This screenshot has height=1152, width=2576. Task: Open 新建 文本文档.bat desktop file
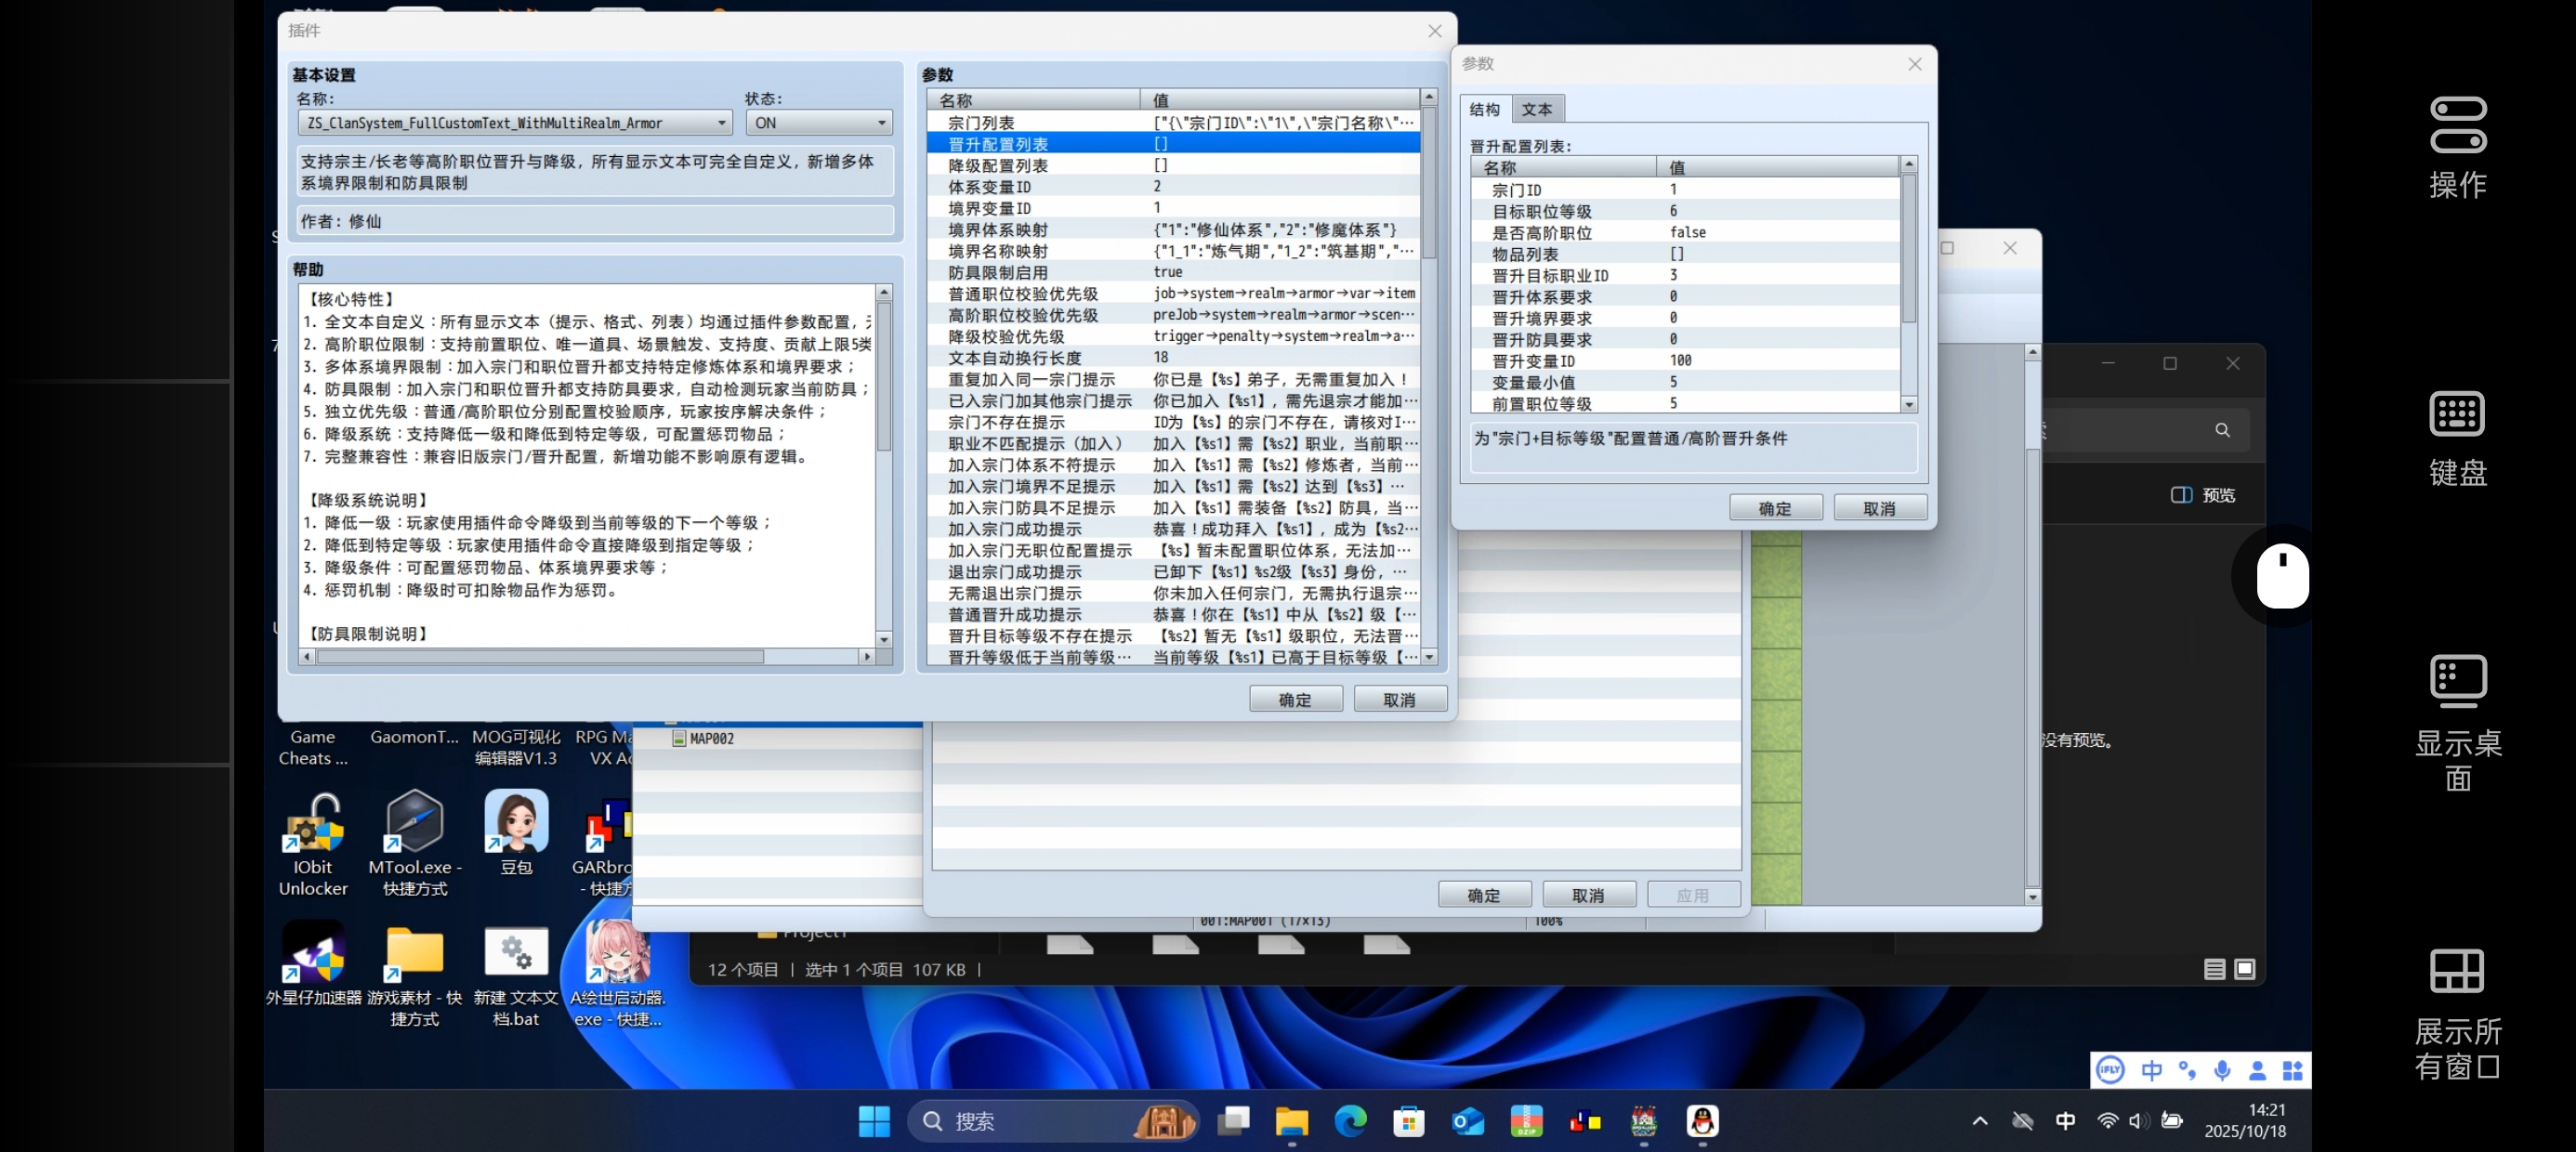point(516,975)
